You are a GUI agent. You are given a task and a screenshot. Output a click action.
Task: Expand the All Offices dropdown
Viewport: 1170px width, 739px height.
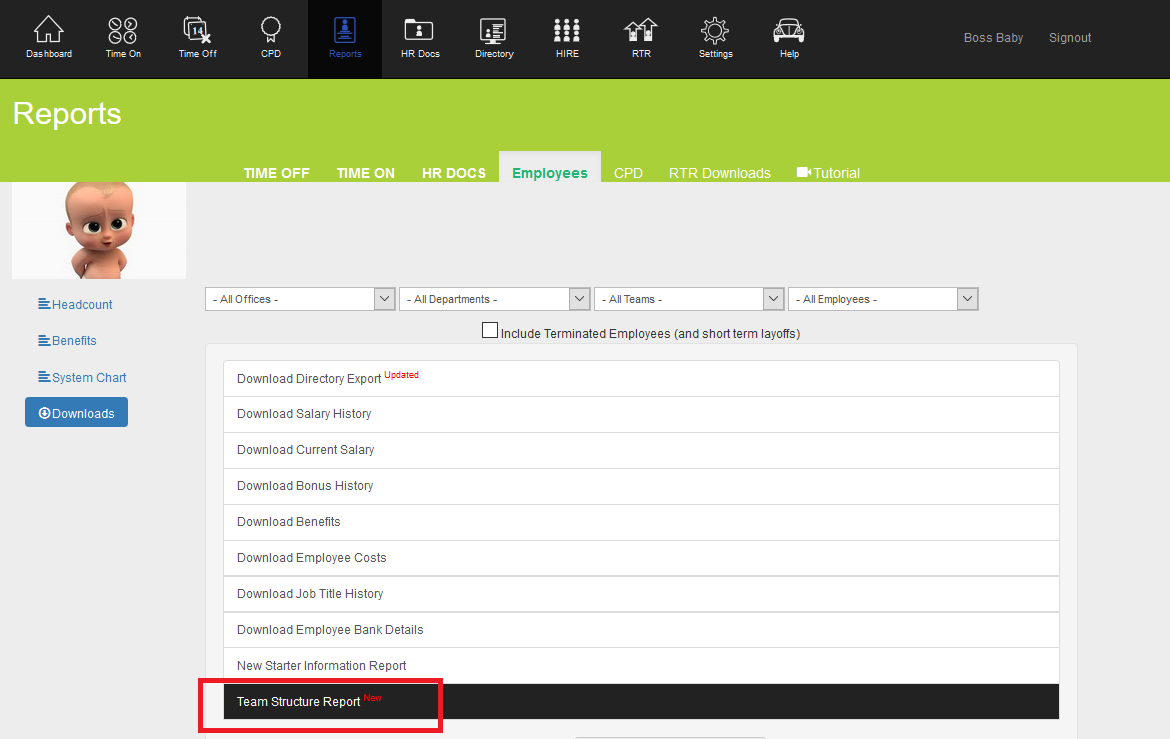pyautogui.click(x=300, y=299)
